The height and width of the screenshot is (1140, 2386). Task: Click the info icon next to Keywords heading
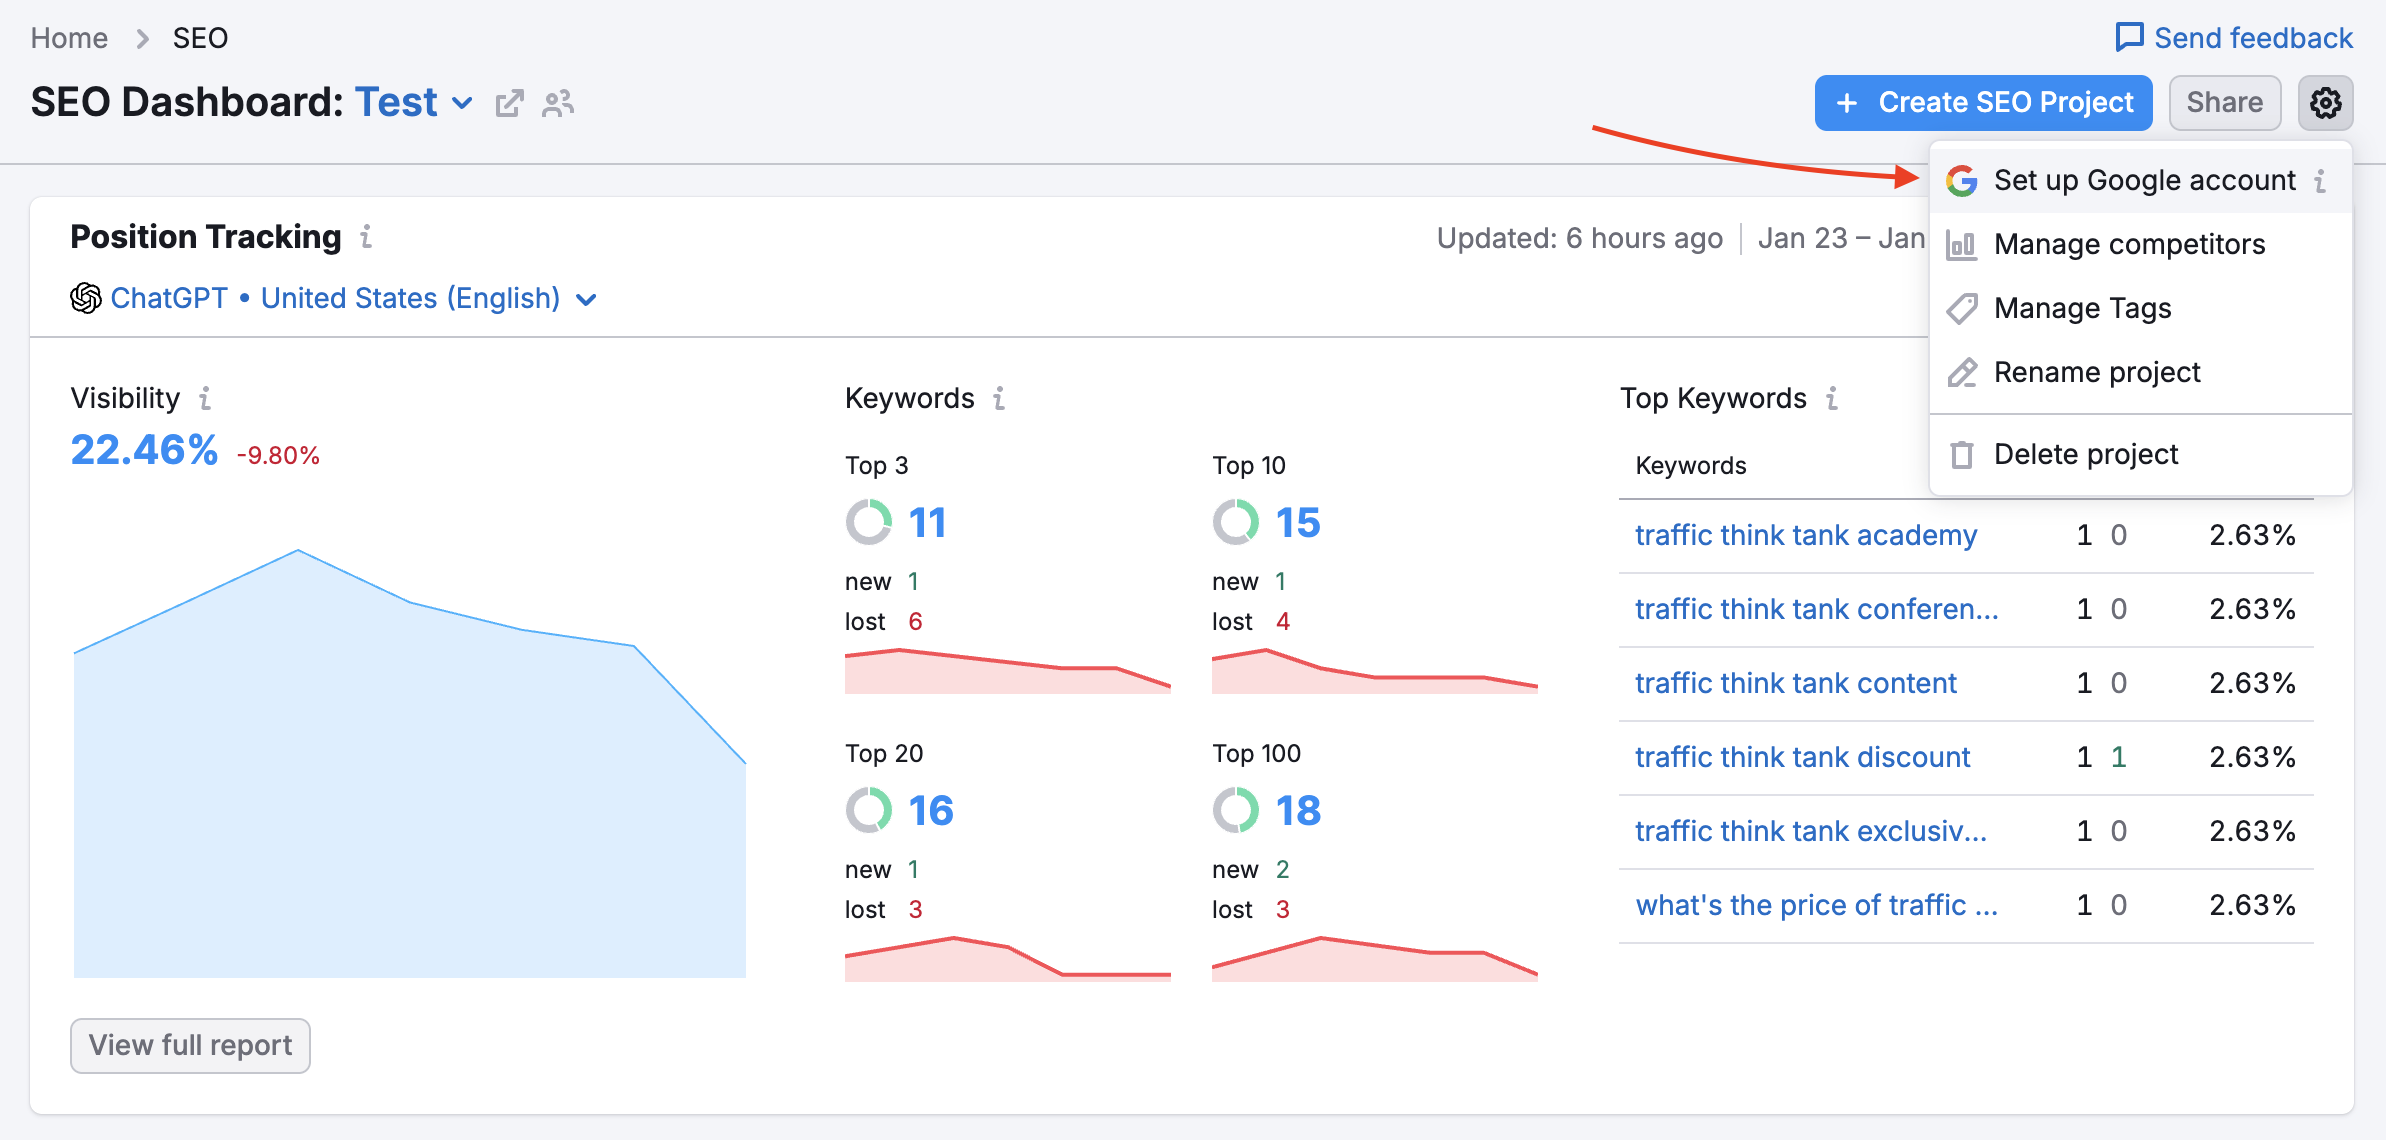coord(998,398)
